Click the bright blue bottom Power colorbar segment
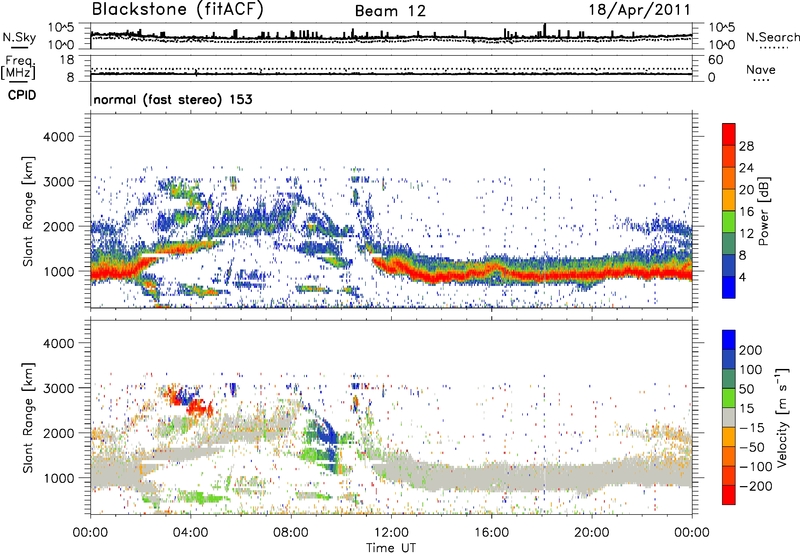Image resolution: width=800 pixels, height=554 pixels. 729,287
